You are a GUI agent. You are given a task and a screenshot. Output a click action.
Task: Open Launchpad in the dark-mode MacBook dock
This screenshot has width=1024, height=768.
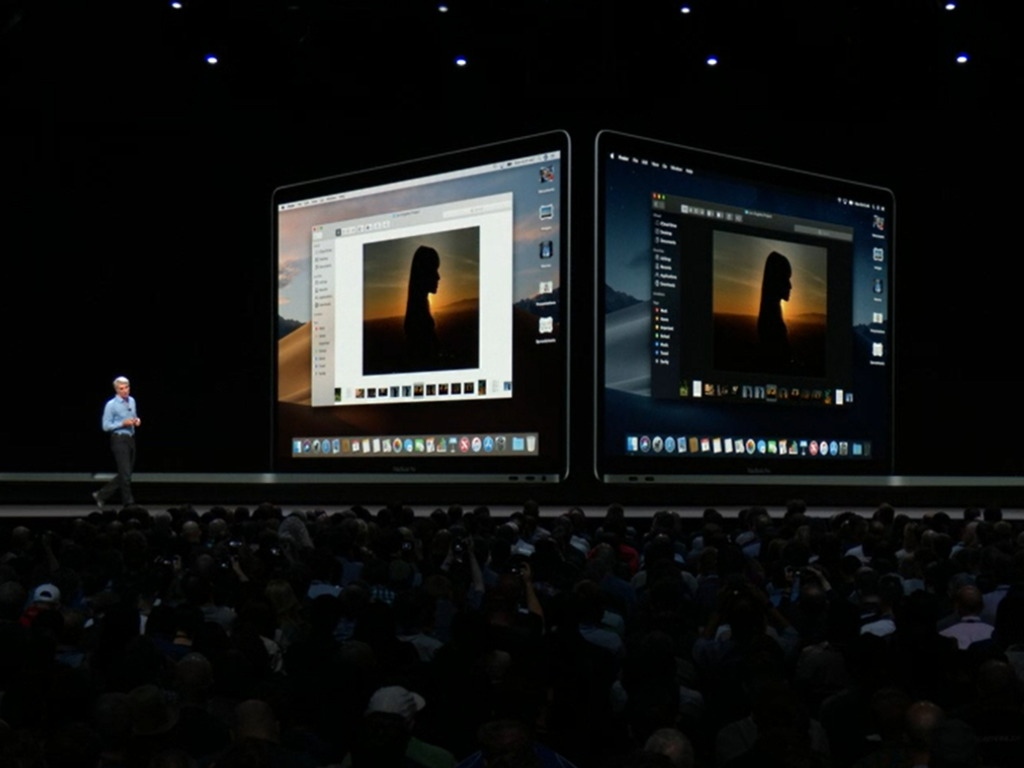[x=658, y=445]
